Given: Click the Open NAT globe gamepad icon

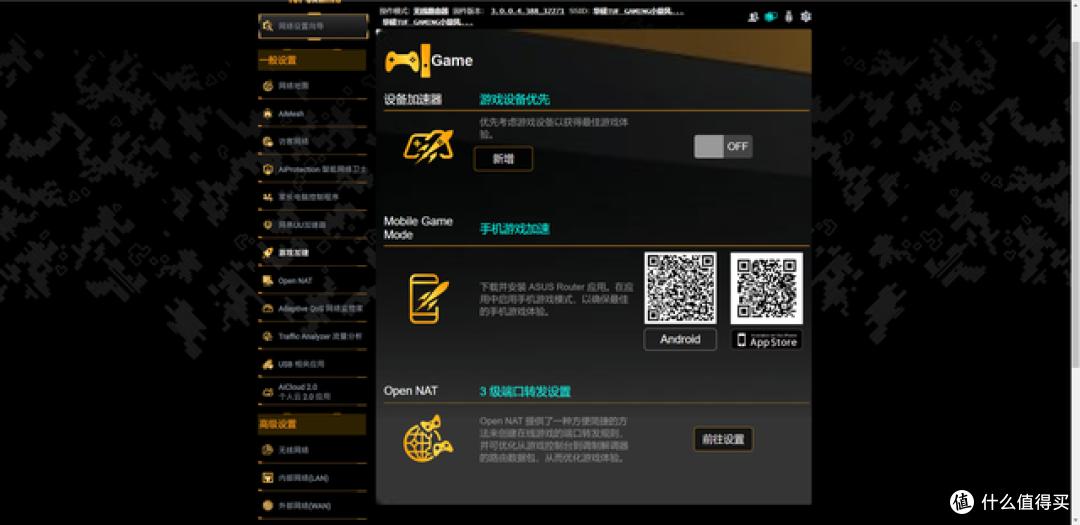Looking at the screenshot, I should pos(428,438).
